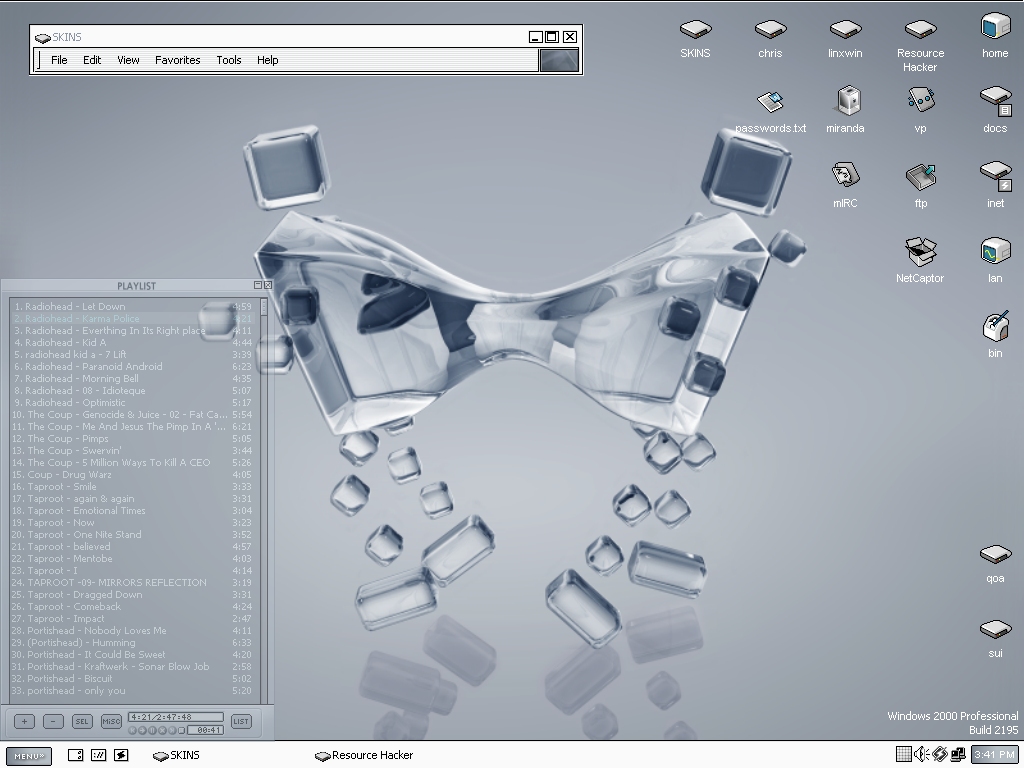Image resolution: width=1024 pixels, height=768 pixels.
Task: Click the play arrow button in playlist
Action: tap(142, 731)
